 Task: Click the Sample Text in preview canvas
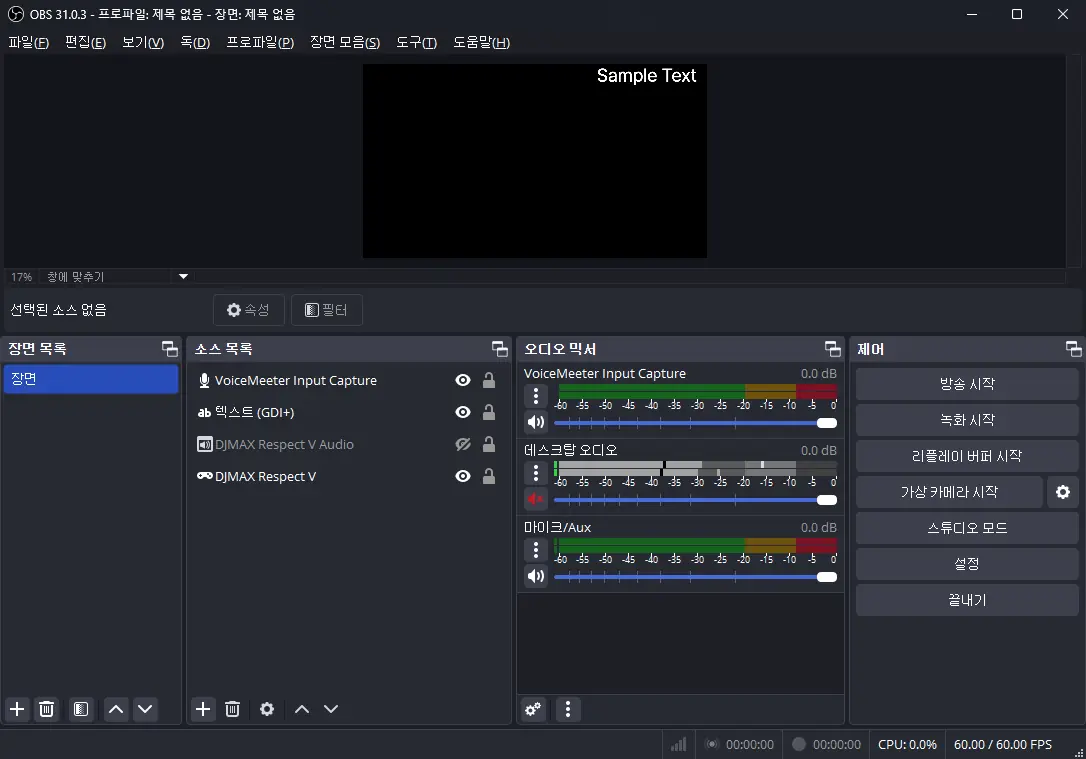(646, 75)
